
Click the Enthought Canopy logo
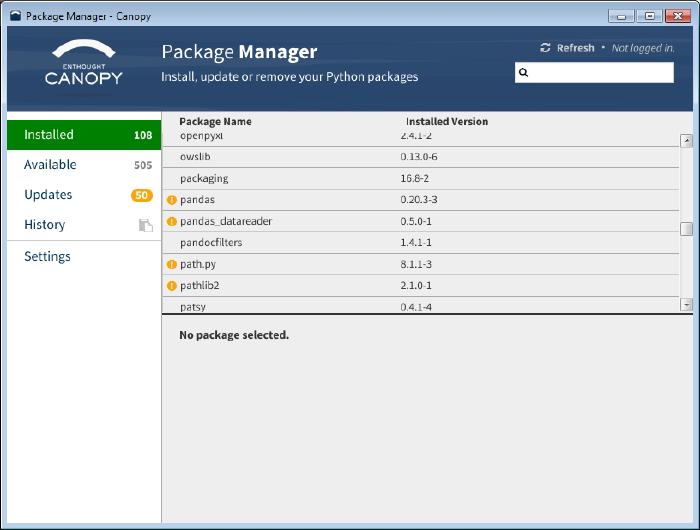tap(83, 62)
